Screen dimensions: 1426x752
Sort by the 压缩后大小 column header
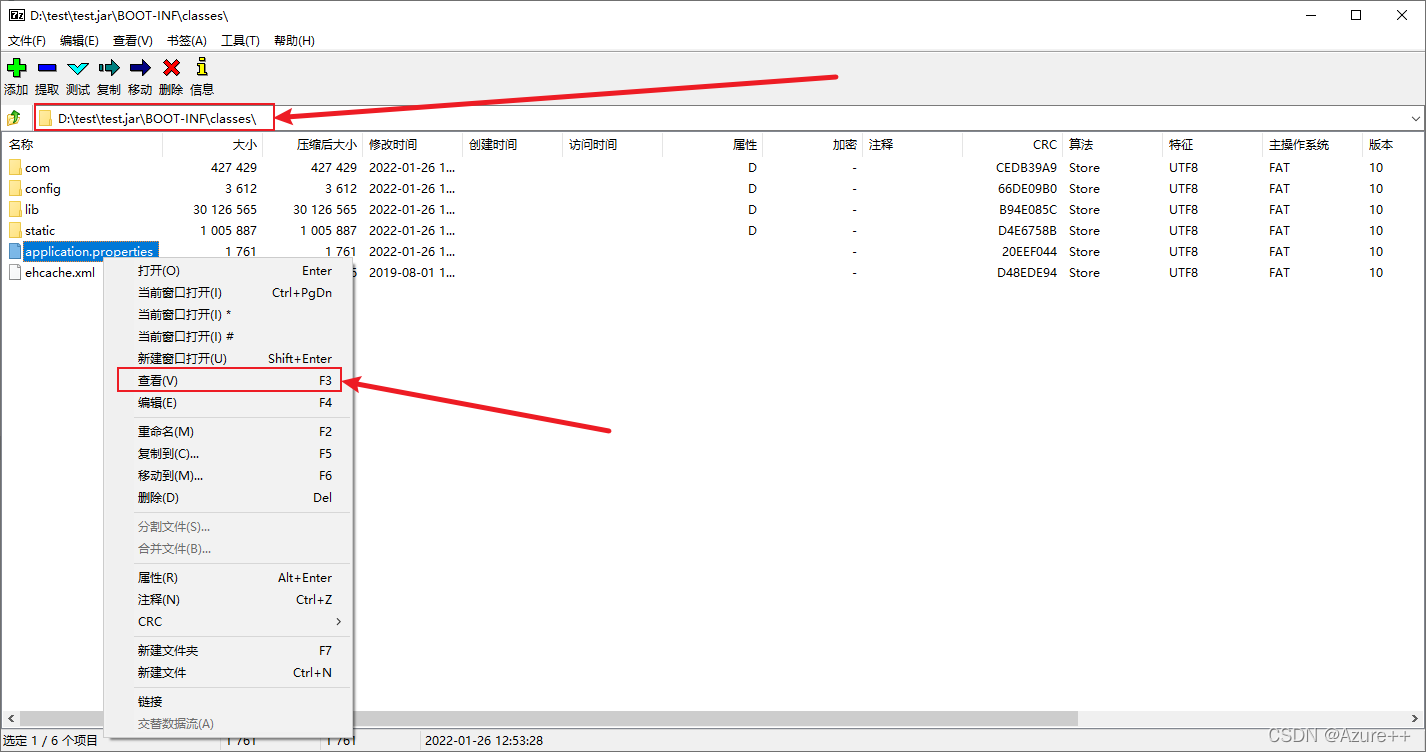(x=312, y=145)
